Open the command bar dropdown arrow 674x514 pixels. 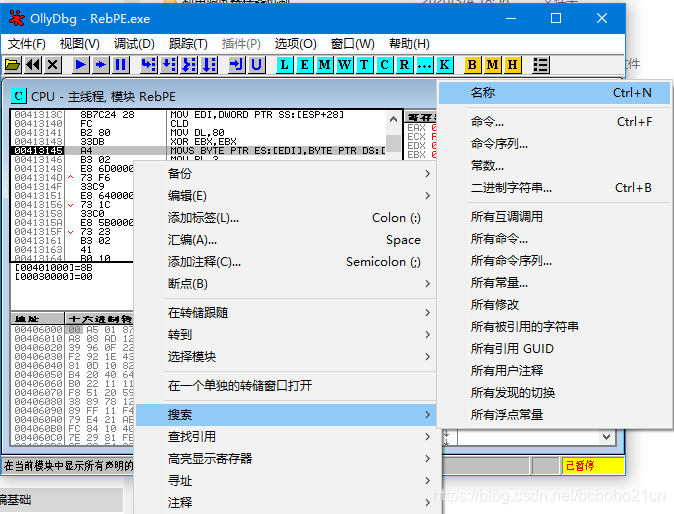coord(607,437)
